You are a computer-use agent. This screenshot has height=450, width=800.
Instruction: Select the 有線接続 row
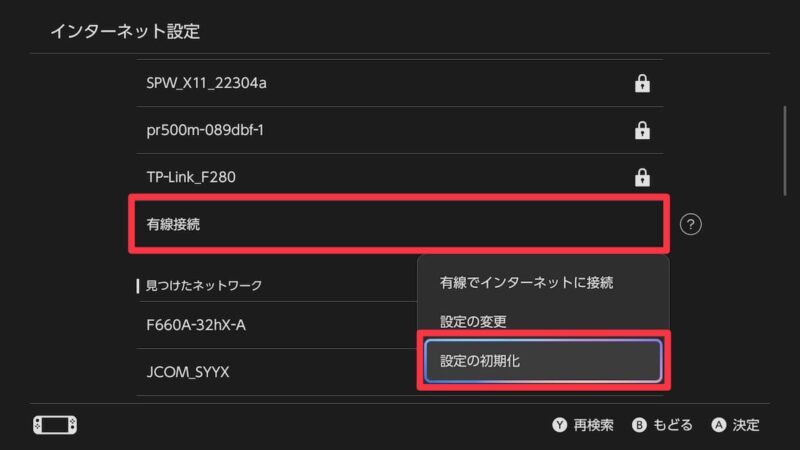click(x=399, y=224)
